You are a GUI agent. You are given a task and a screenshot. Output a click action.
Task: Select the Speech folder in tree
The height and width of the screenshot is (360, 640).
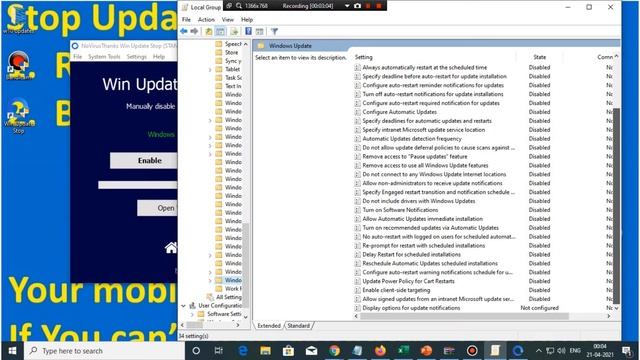pos(233,44)
